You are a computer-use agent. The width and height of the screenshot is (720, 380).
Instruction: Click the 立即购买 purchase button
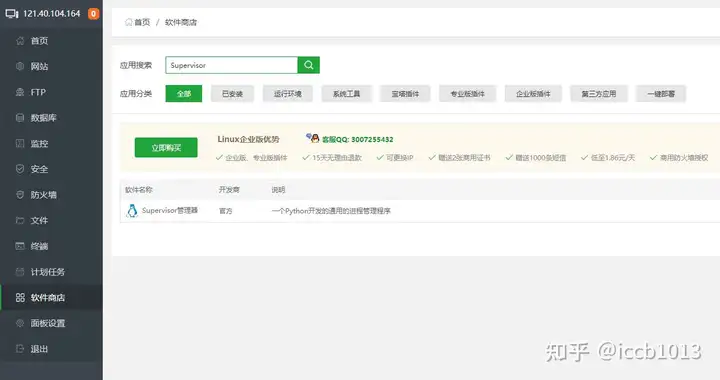pos(166,148)
